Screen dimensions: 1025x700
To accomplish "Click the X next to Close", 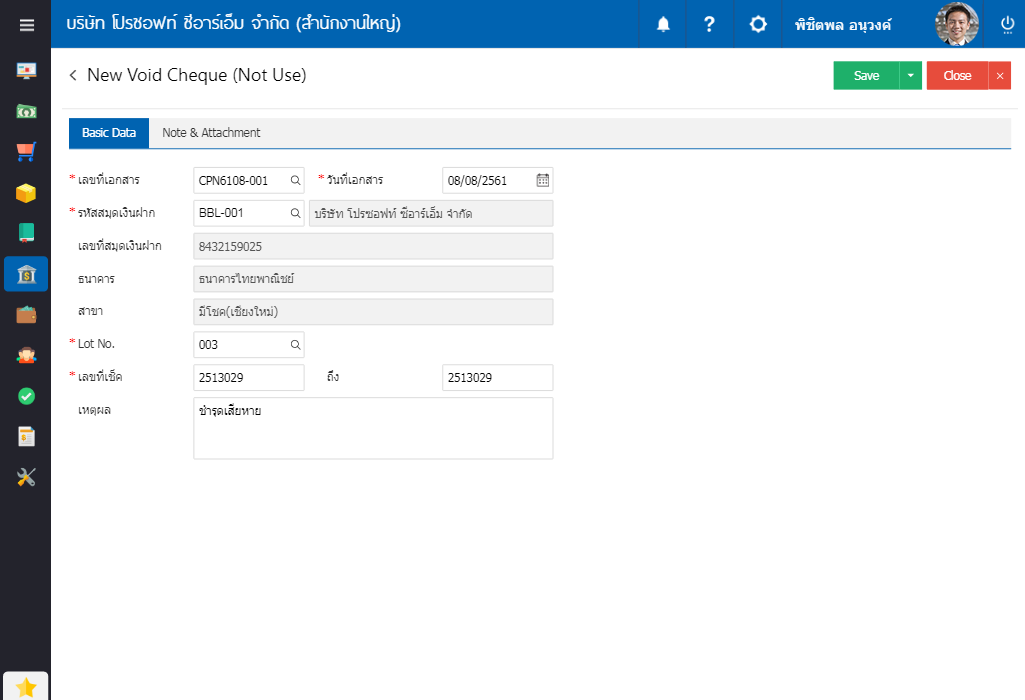I will (x=1000, y=76).
